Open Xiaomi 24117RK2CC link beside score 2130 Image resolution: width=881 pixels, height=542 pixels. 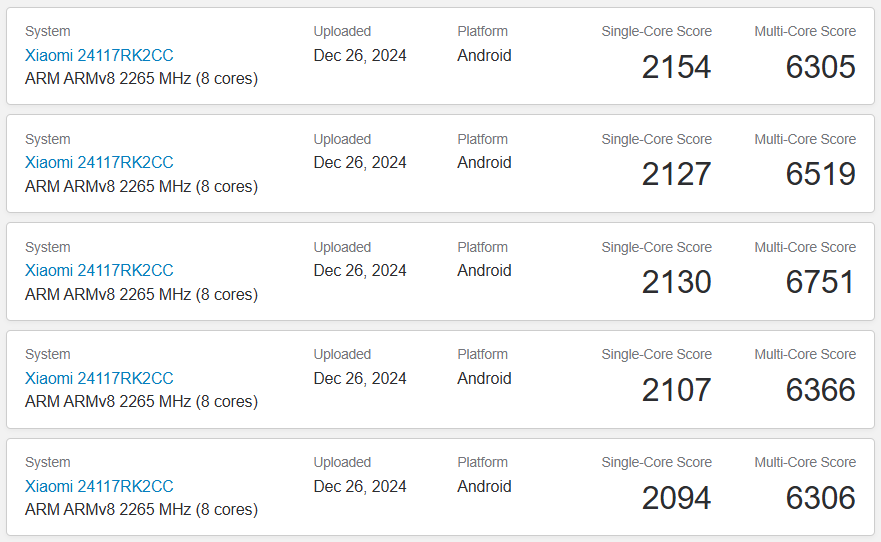99,270
